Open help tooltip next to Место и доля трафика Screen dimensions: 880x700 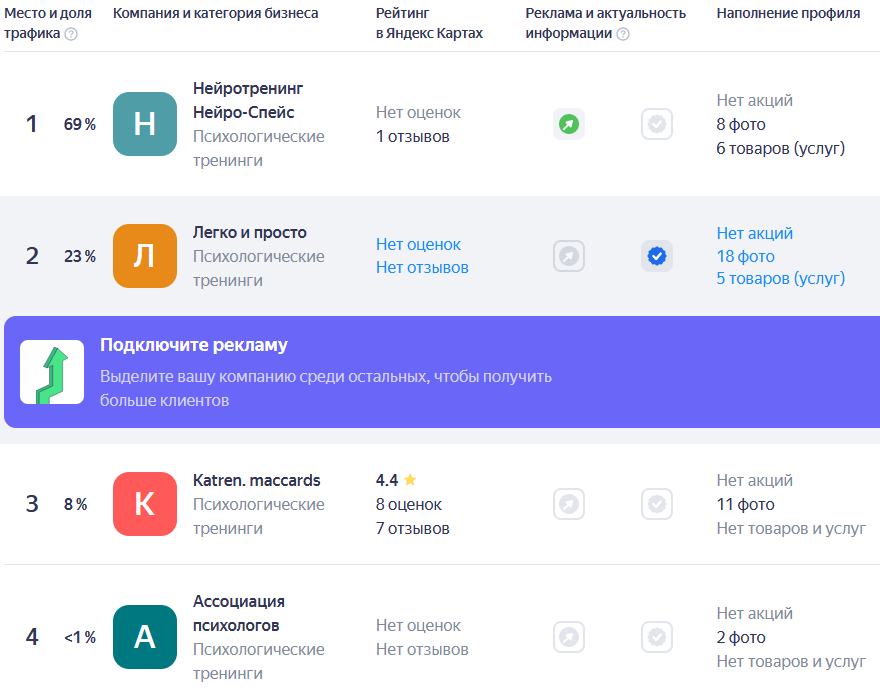pyautogui.click(x=71, y=34)
